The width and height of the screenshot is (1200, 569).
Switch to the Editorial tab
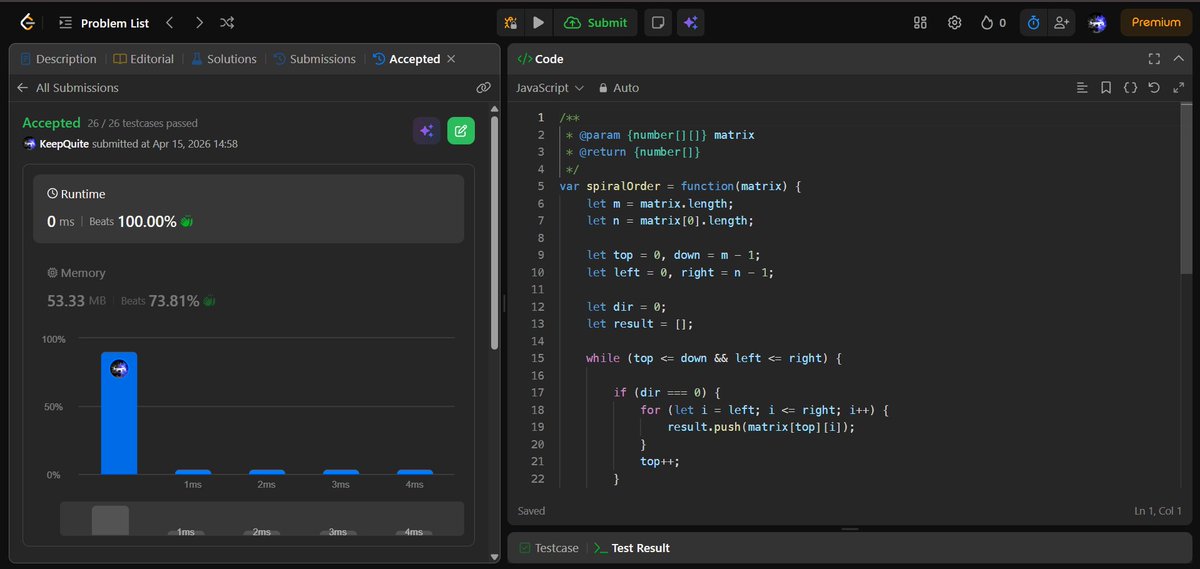(144, 59)
